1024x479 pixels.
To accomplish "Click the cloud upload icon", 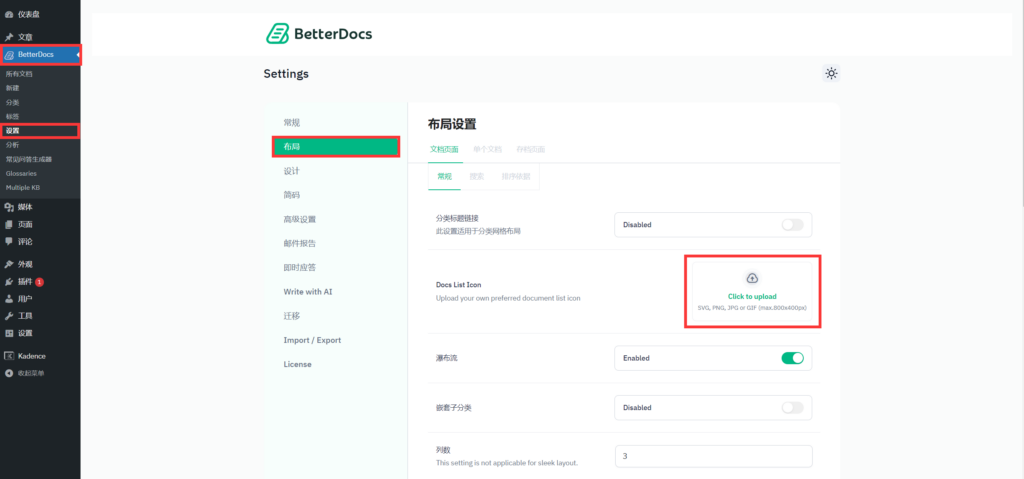I will point(752,278).
